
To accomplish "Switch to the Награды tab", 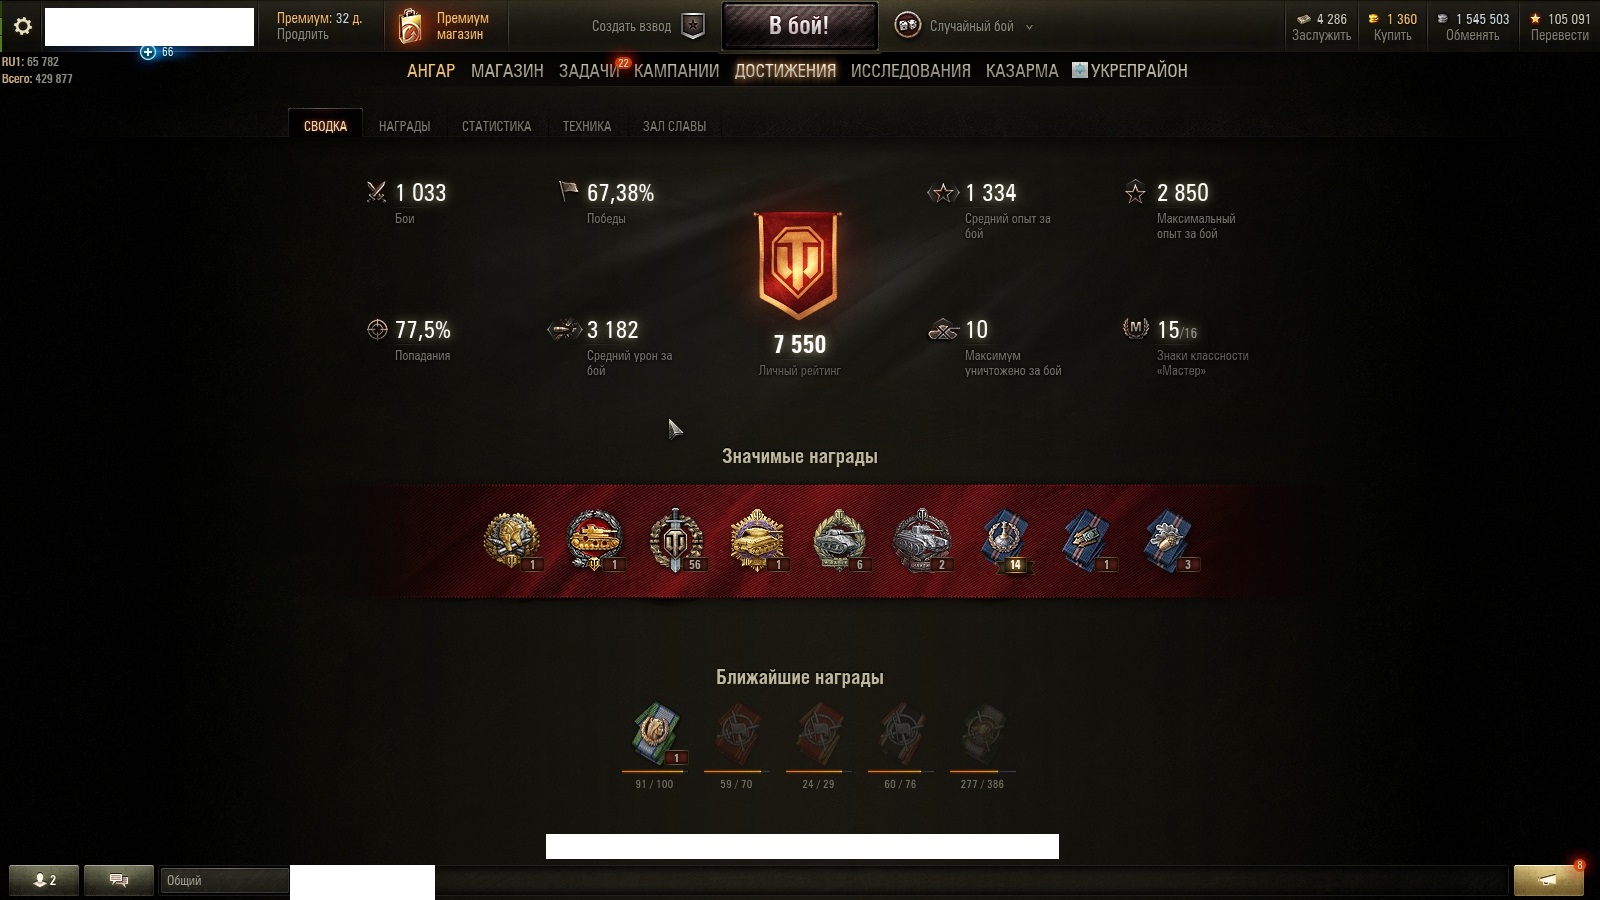I will (404, 126).
